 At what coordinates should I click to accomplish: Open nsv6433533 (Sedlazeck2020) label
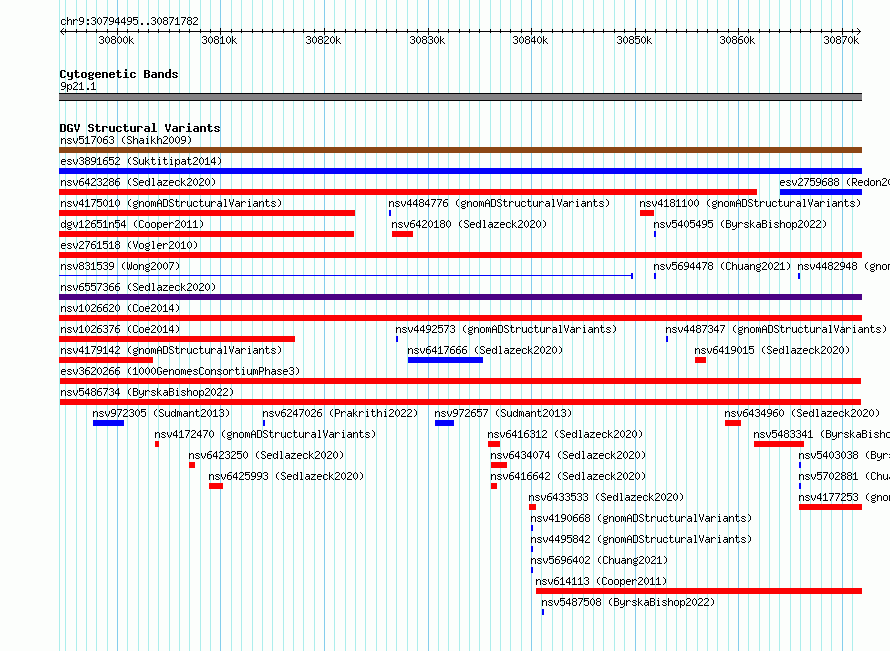pyautogui.click(x=606, y=497)
